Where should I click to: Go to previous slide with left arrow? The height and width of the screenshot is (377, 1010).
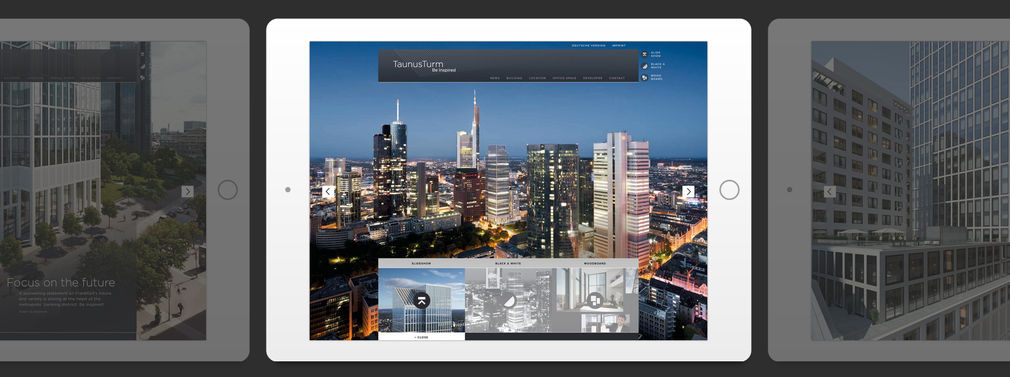328,191
